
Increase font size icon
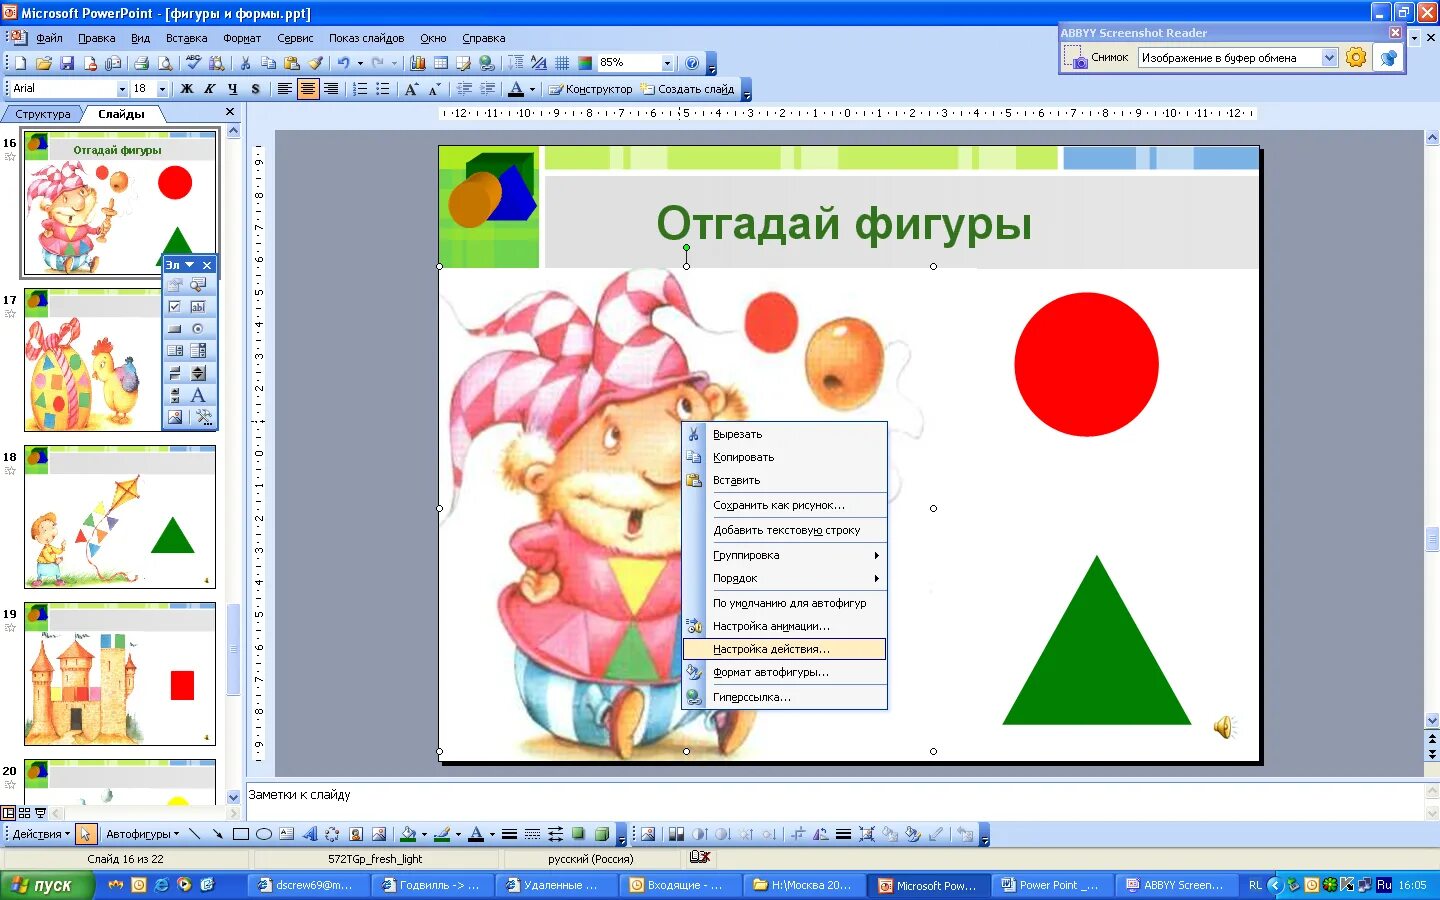[x=411, y=89]
